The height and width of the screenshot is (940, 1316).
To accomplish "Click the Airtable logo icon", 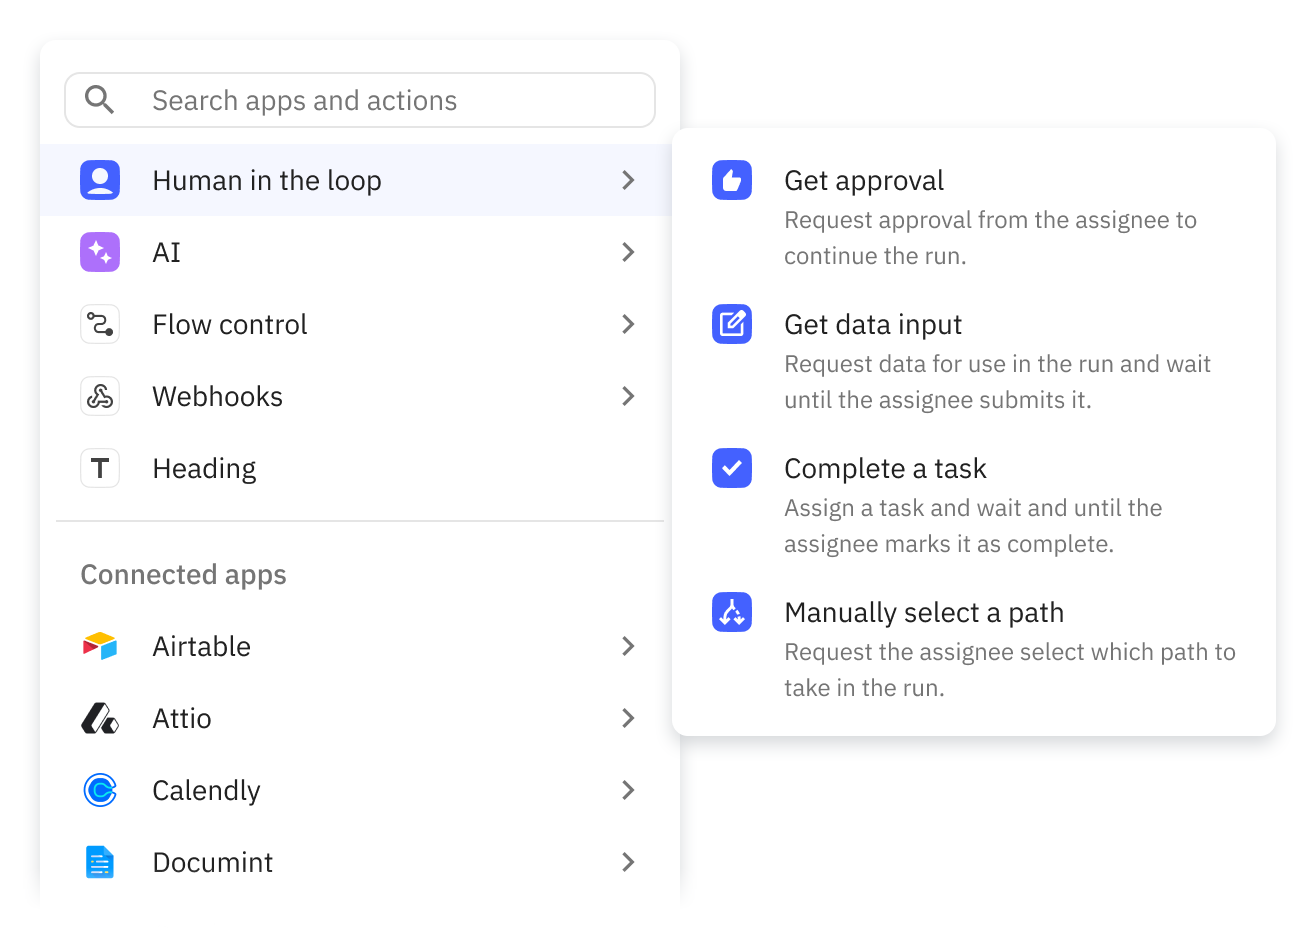I will 100,646.
